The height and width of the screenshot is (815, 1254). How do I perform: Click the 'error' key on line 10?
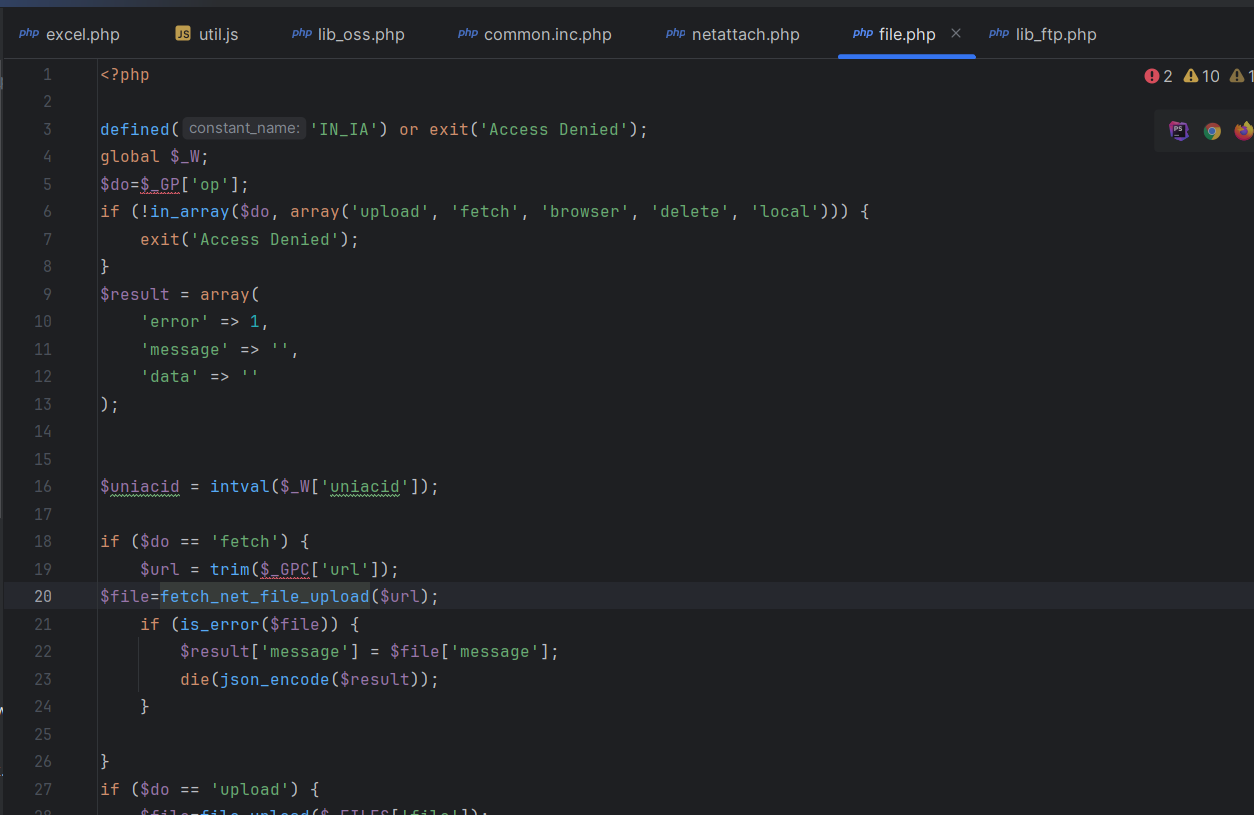point(175,322)
